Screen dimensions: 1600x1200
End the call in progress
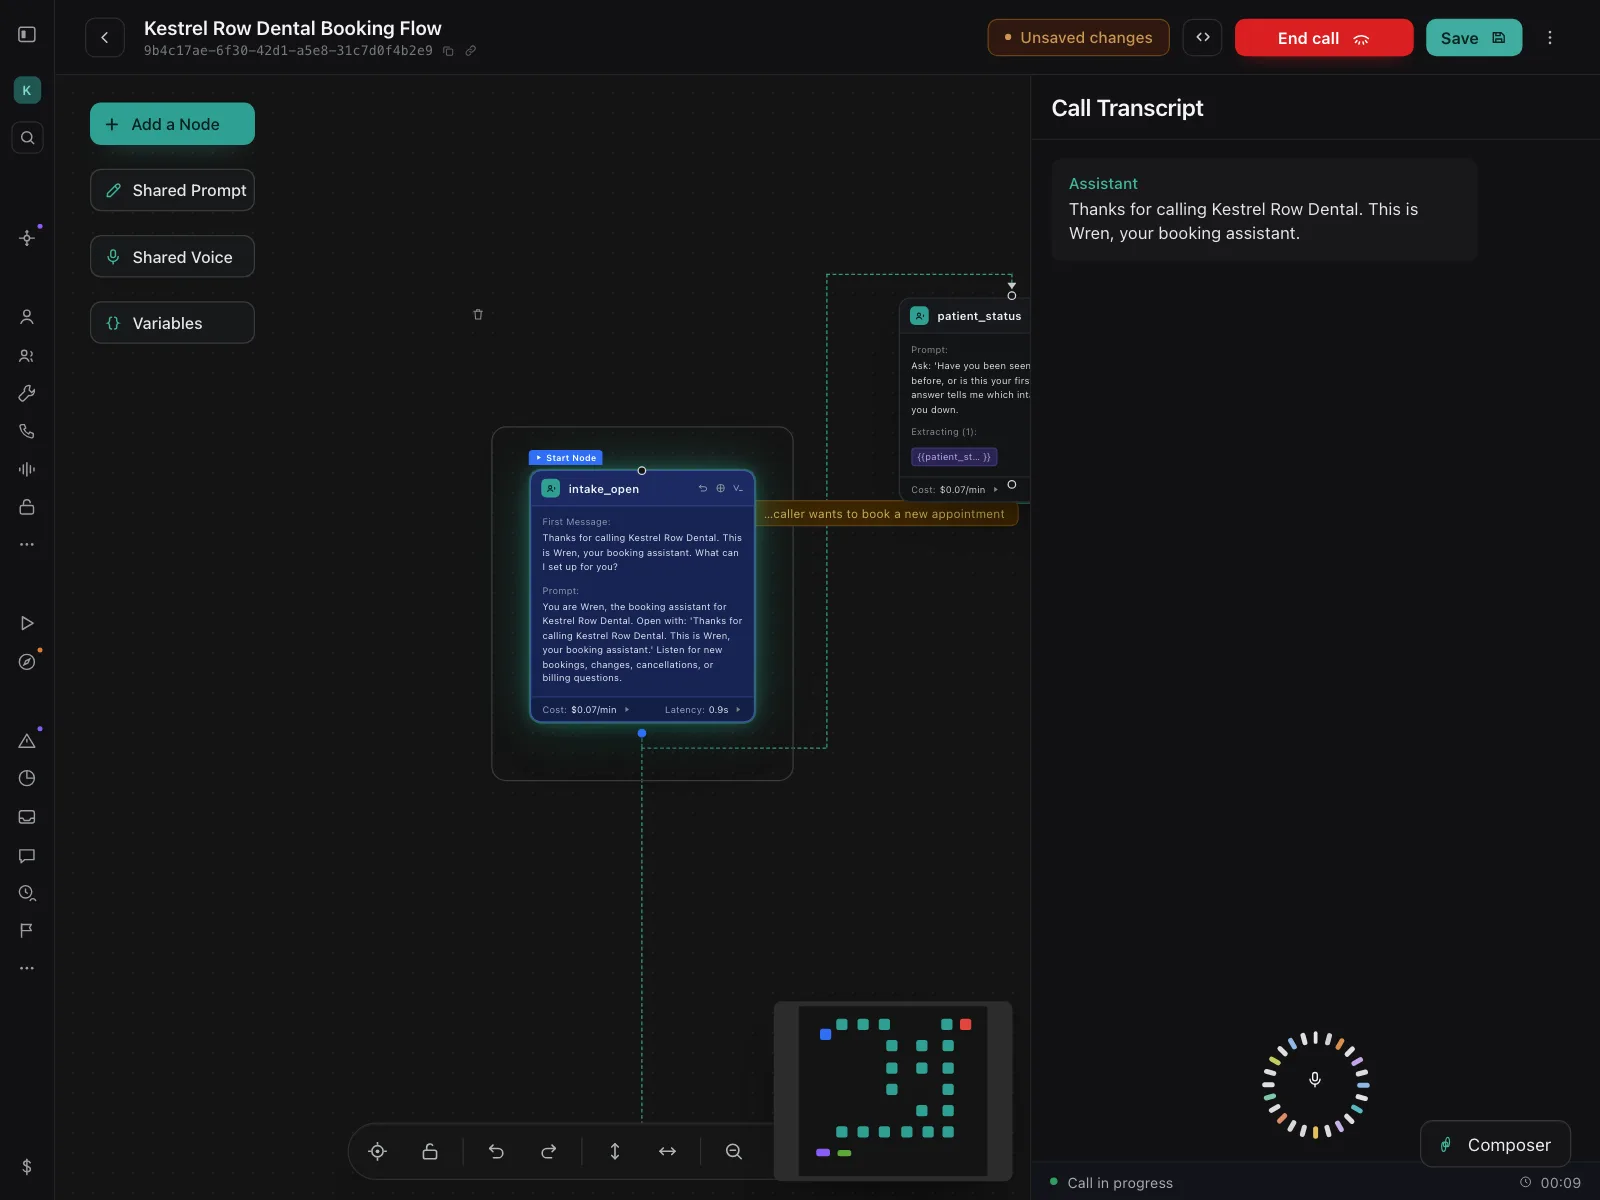click(1324, 38)
